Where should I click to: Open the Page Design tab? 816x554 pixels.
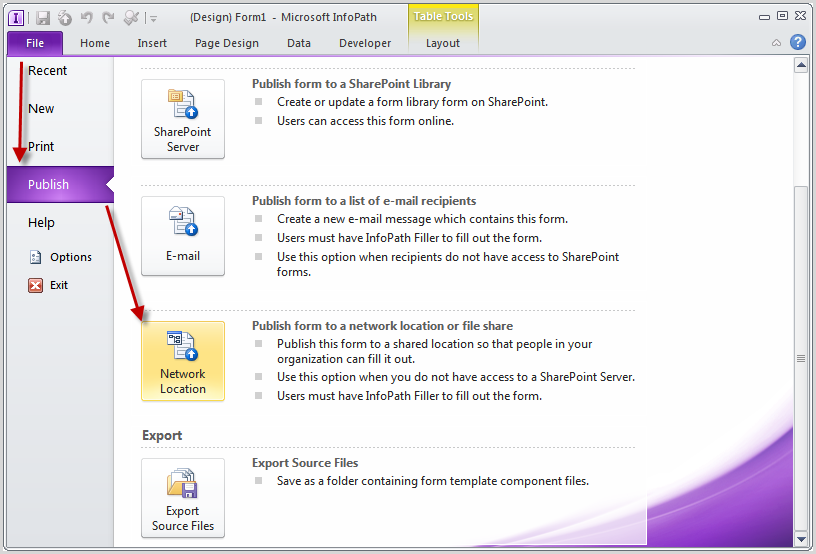pyautogui.click(x=226, y=43)
